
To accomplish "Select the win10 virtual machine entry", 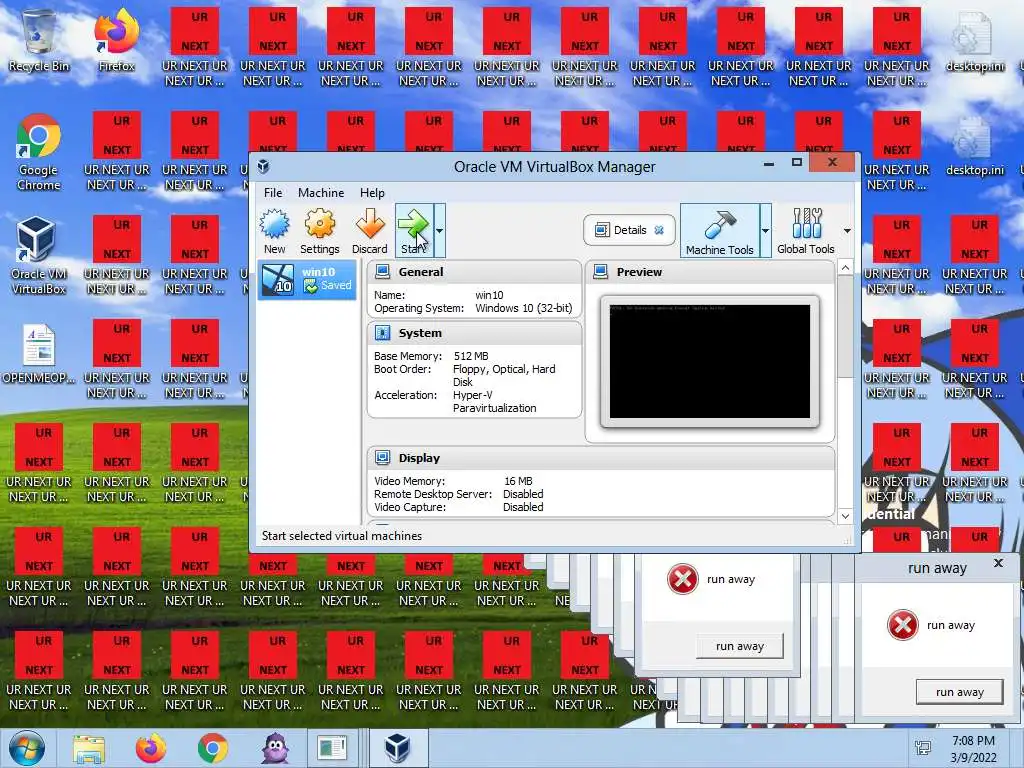I will click(x=307, y=280).
